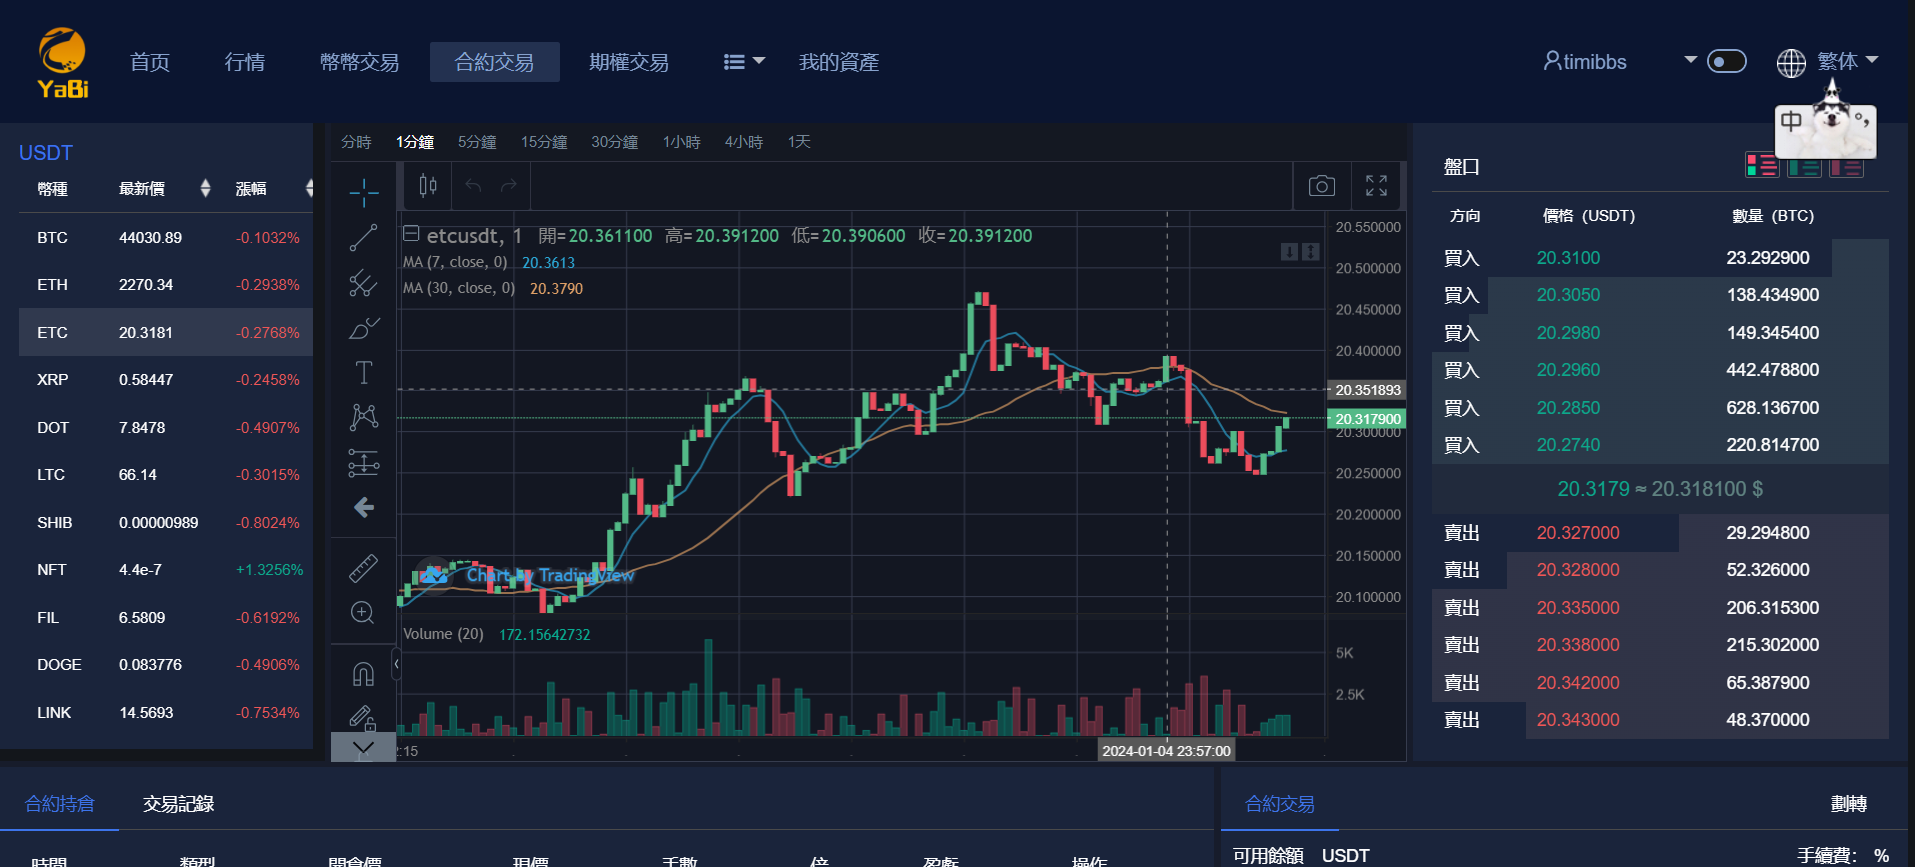Go to 期權交易 in the navigation

tap(629, 62)
